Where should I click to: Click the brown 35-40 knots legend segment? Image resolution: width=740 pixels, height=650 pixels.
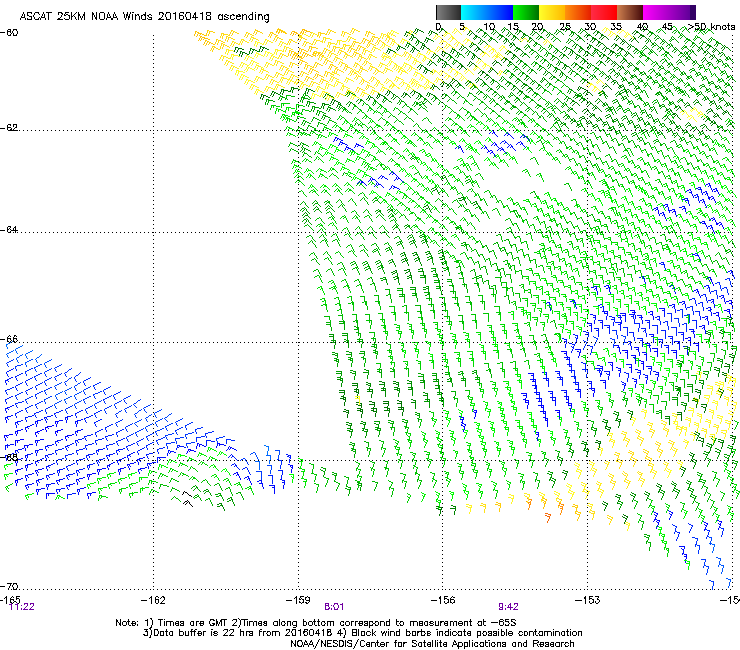pyautogui.click(x=630, y=12)
